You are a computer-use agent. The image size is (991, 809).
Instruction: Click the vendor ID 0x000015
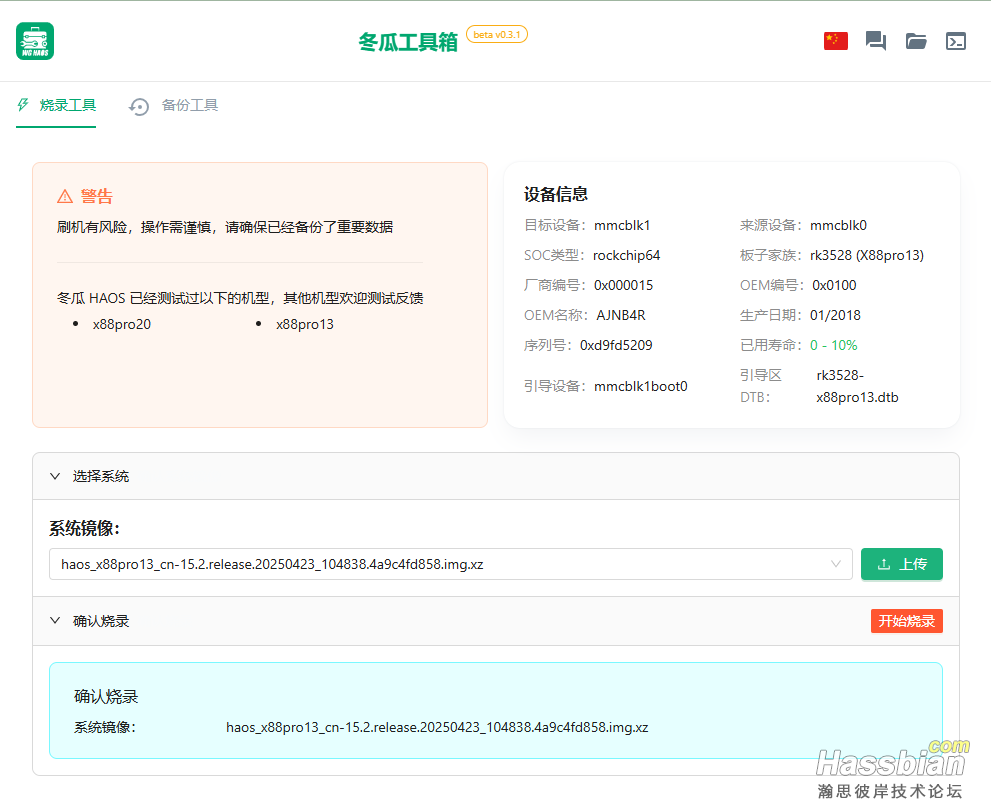tap(623, 286)
